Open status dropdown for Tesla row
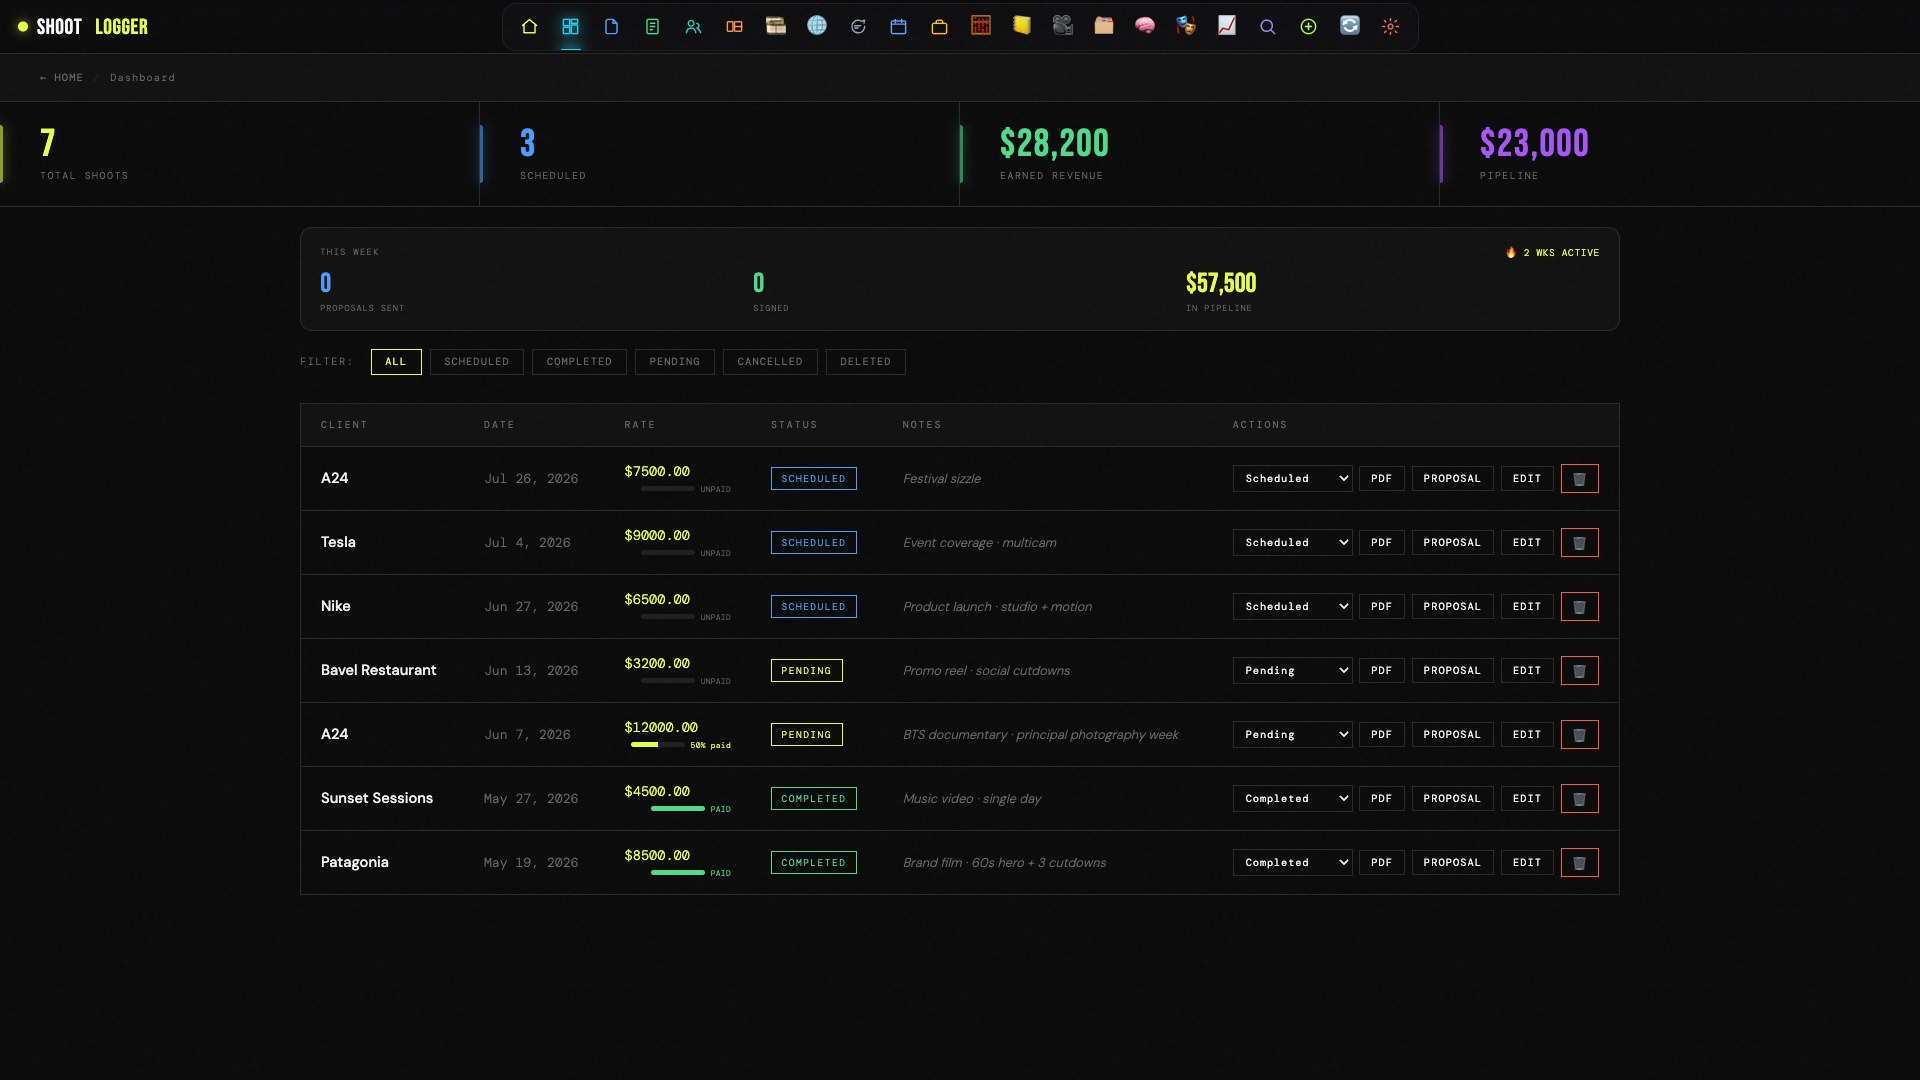Screen dimensions: 1920x1080 1292,543
